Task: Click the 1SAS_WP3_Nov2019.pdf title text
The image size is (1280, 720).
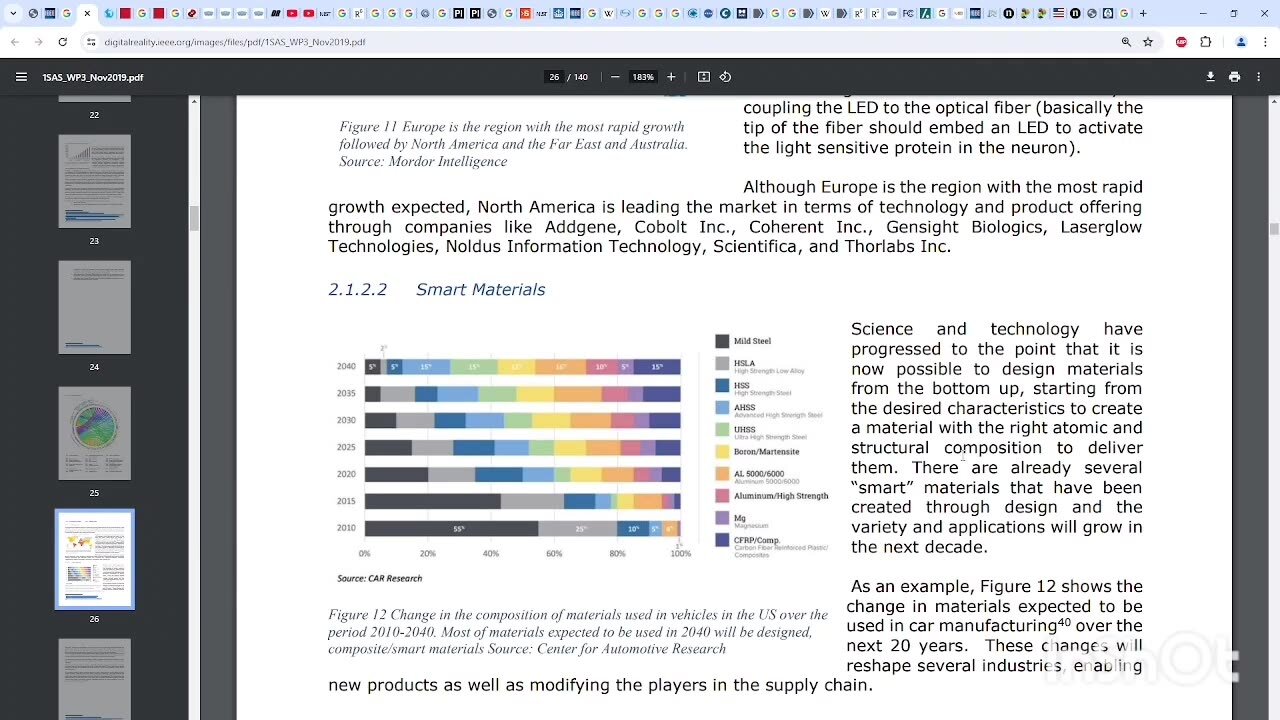Action: pyautogui.click(x=93, y=77)
